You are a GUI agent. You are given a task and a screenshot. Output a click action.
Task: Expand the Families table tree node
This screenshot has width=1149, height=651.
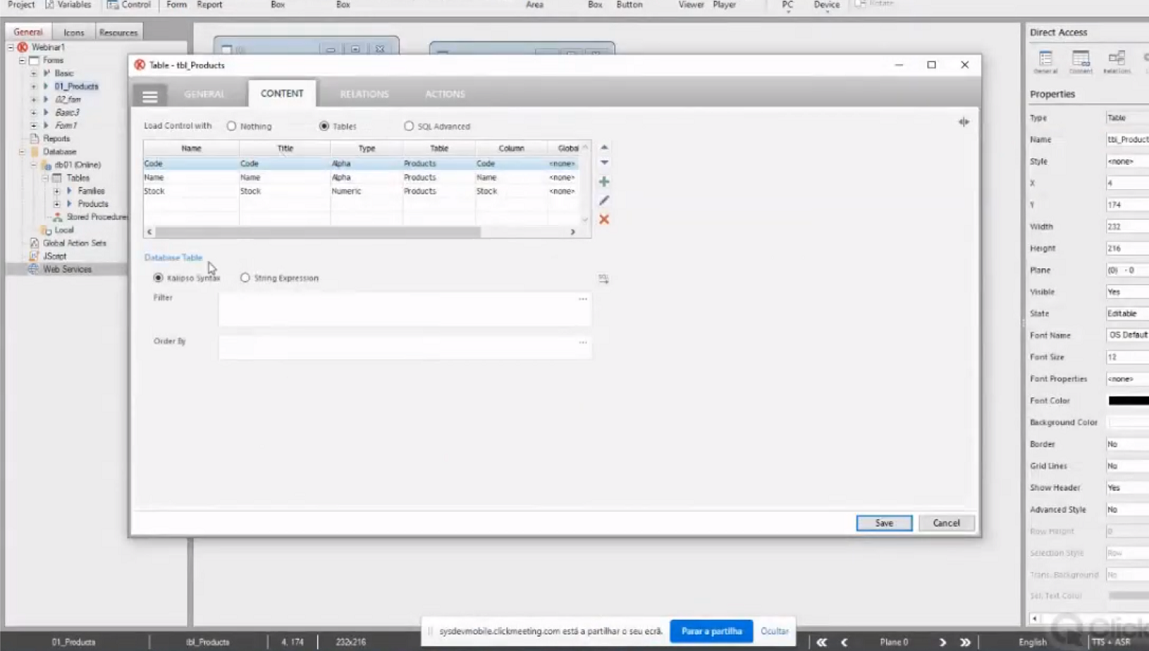pyautogui.click(x=57, y=191)
